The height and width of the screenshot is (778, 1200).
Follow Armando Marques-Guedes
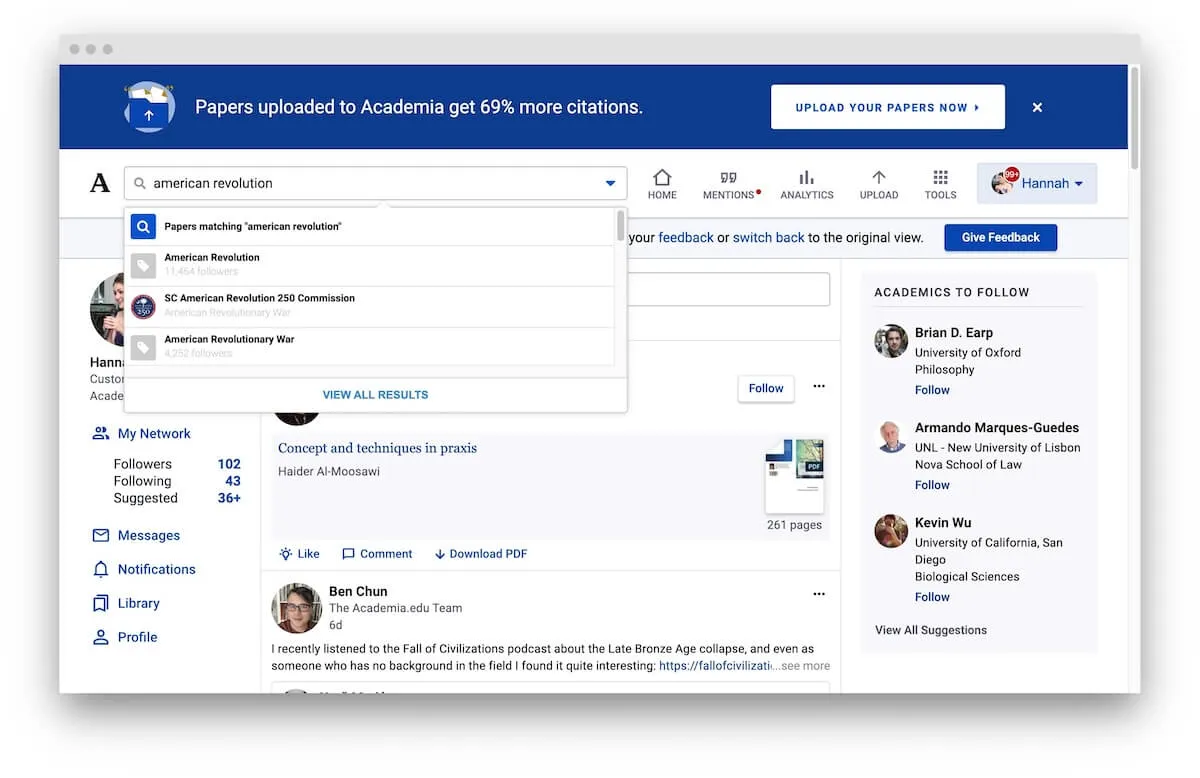click(932, 485)
